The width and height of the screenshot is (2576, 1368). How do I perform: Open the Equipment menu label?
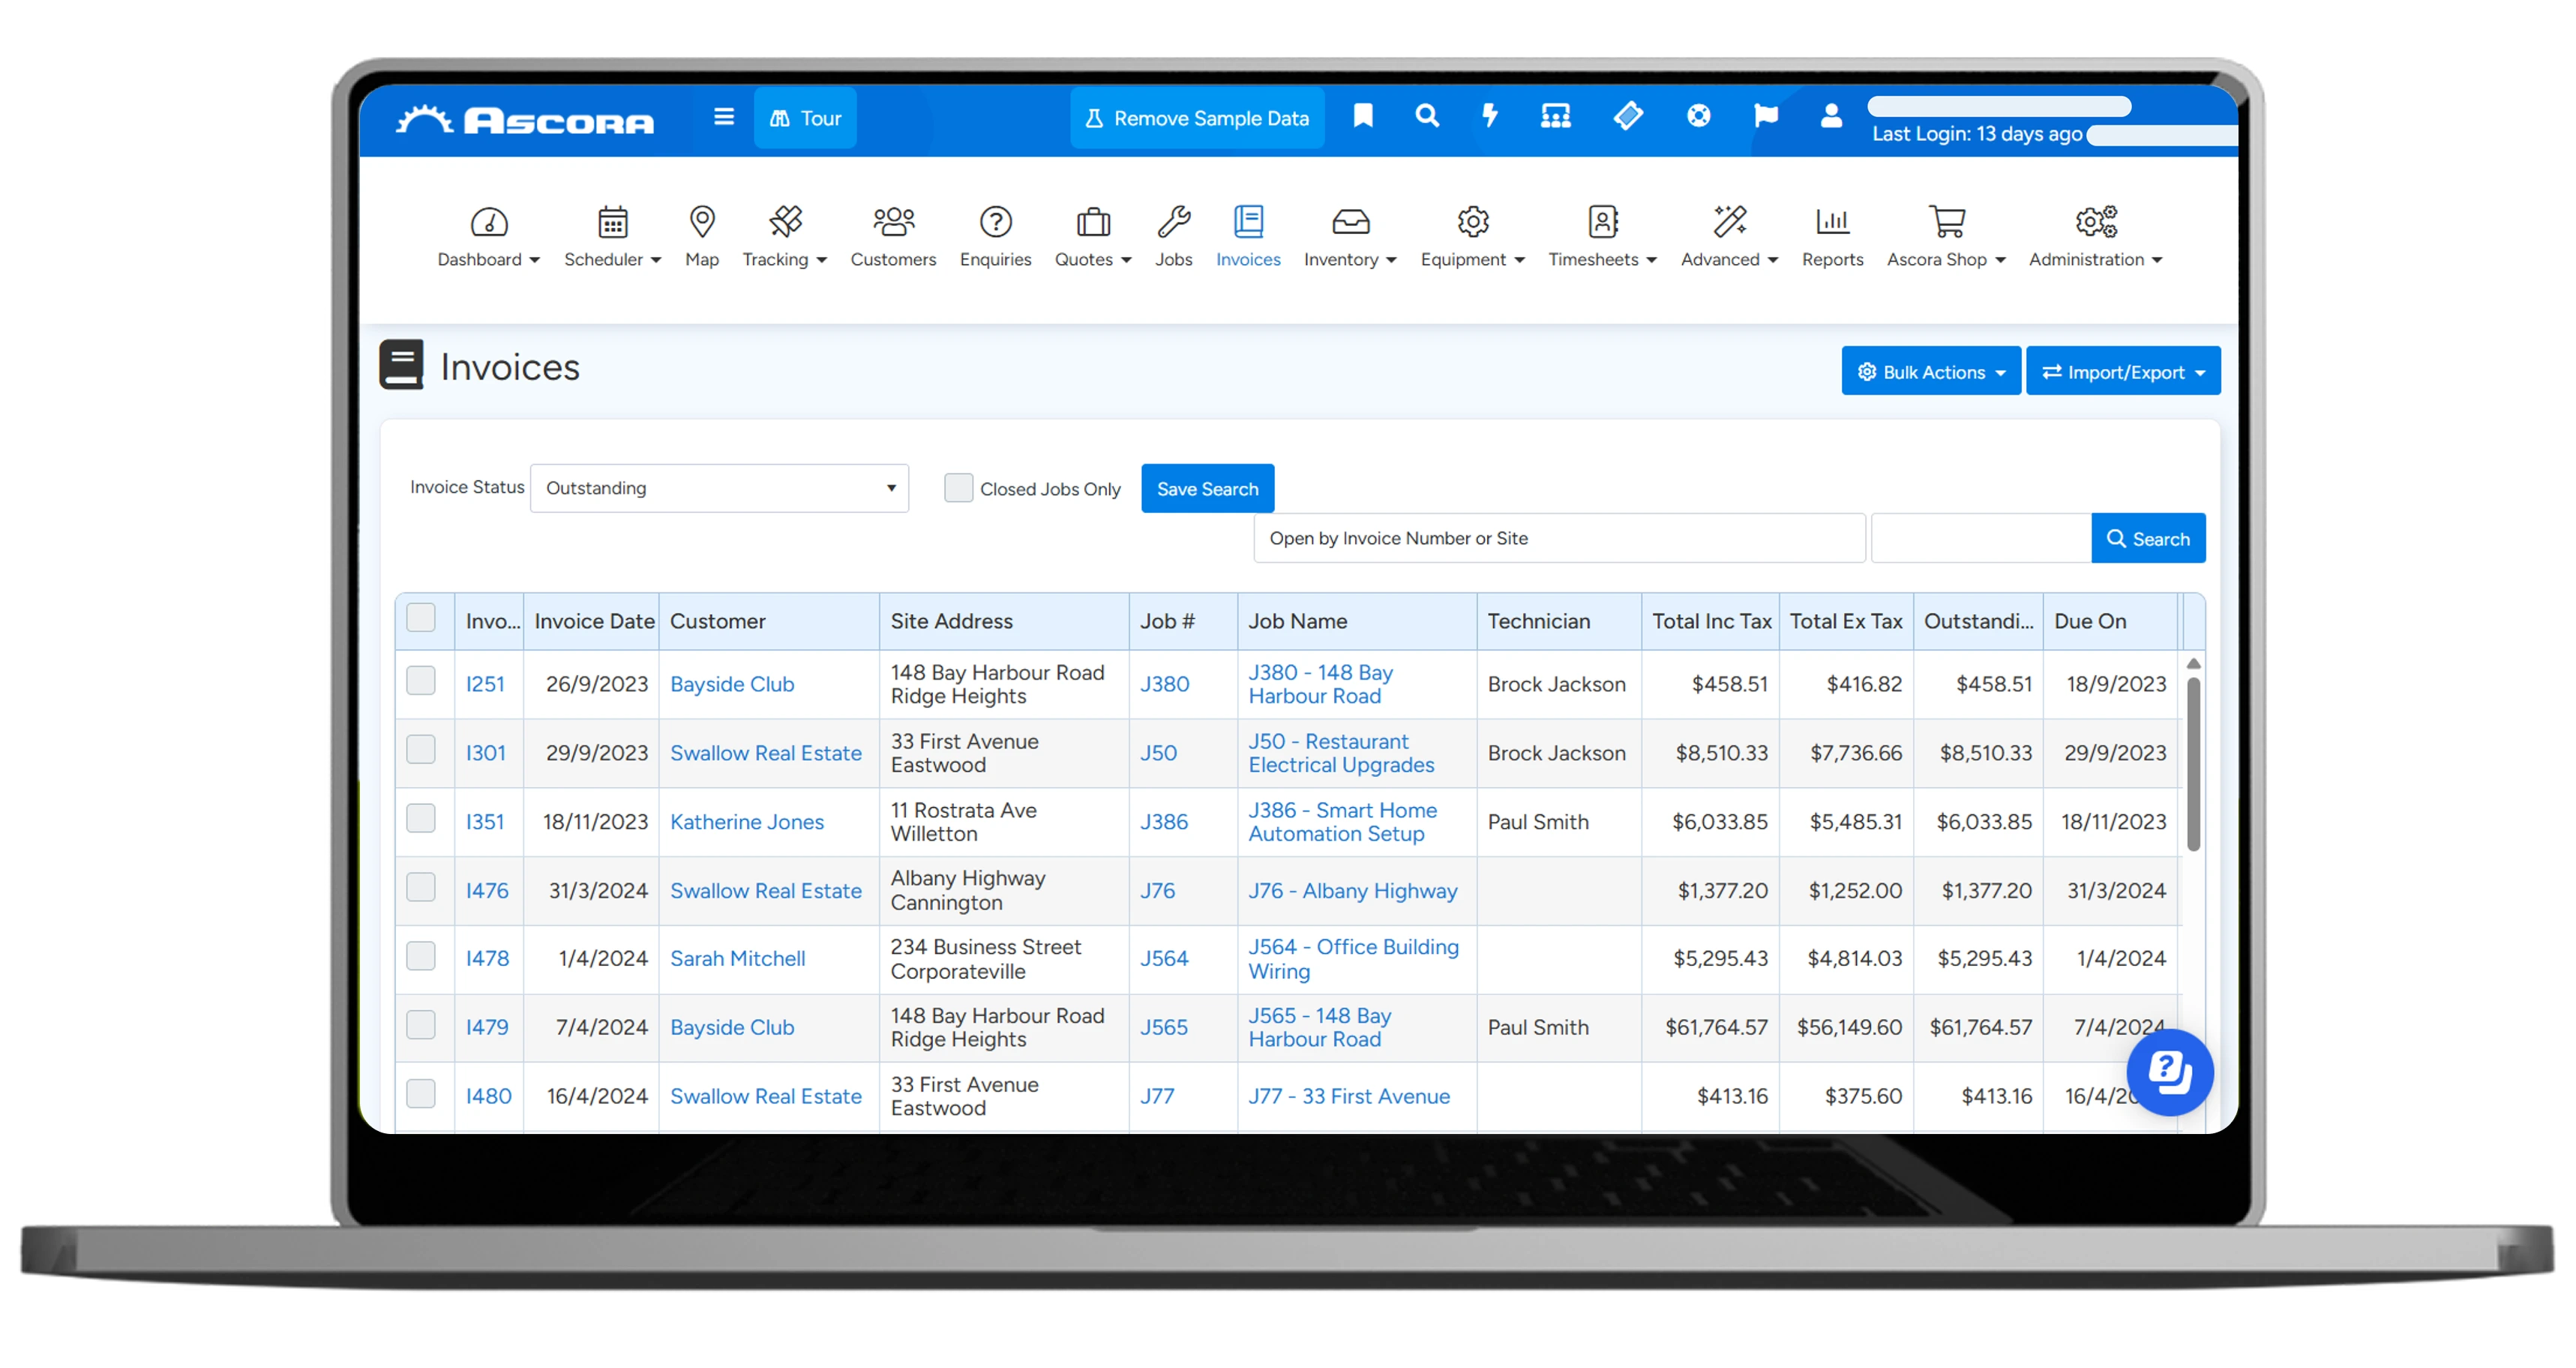point(1472,260)
